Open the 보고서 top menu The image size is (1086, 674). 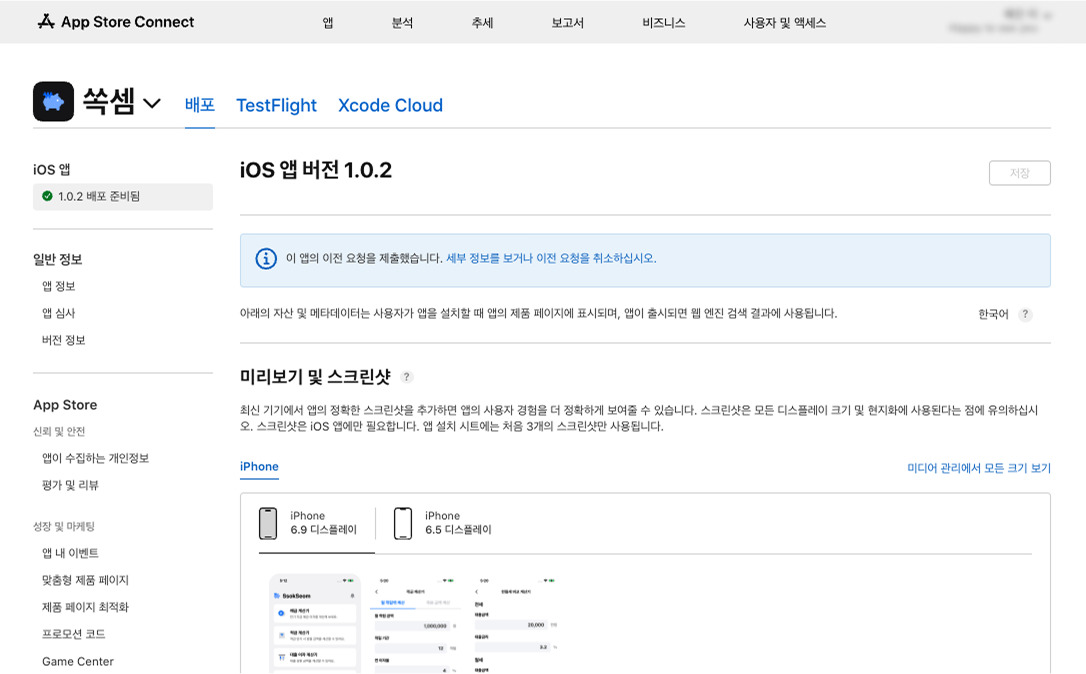point(567,23)
